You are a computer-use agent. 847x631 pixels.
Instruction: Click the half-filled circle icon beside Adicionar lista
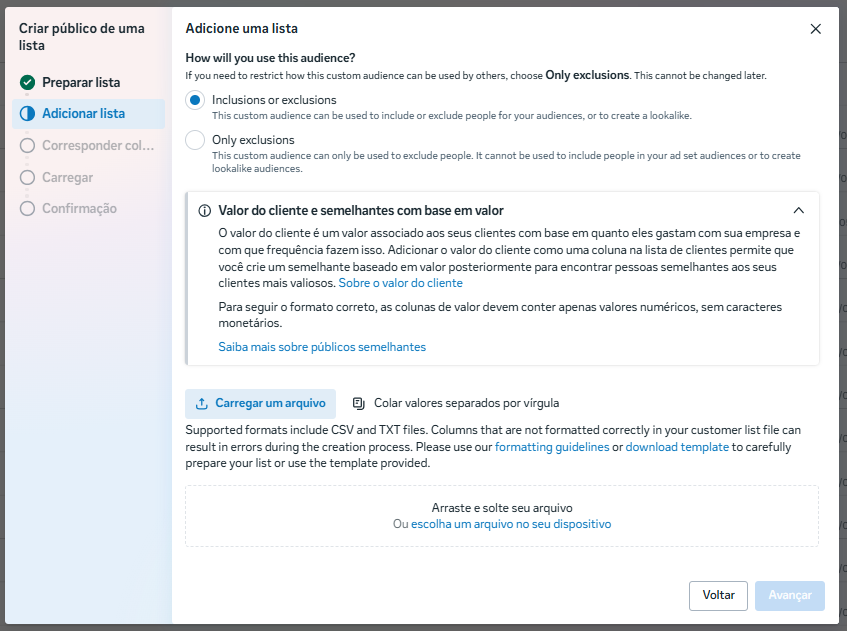(x=27, y=113)
